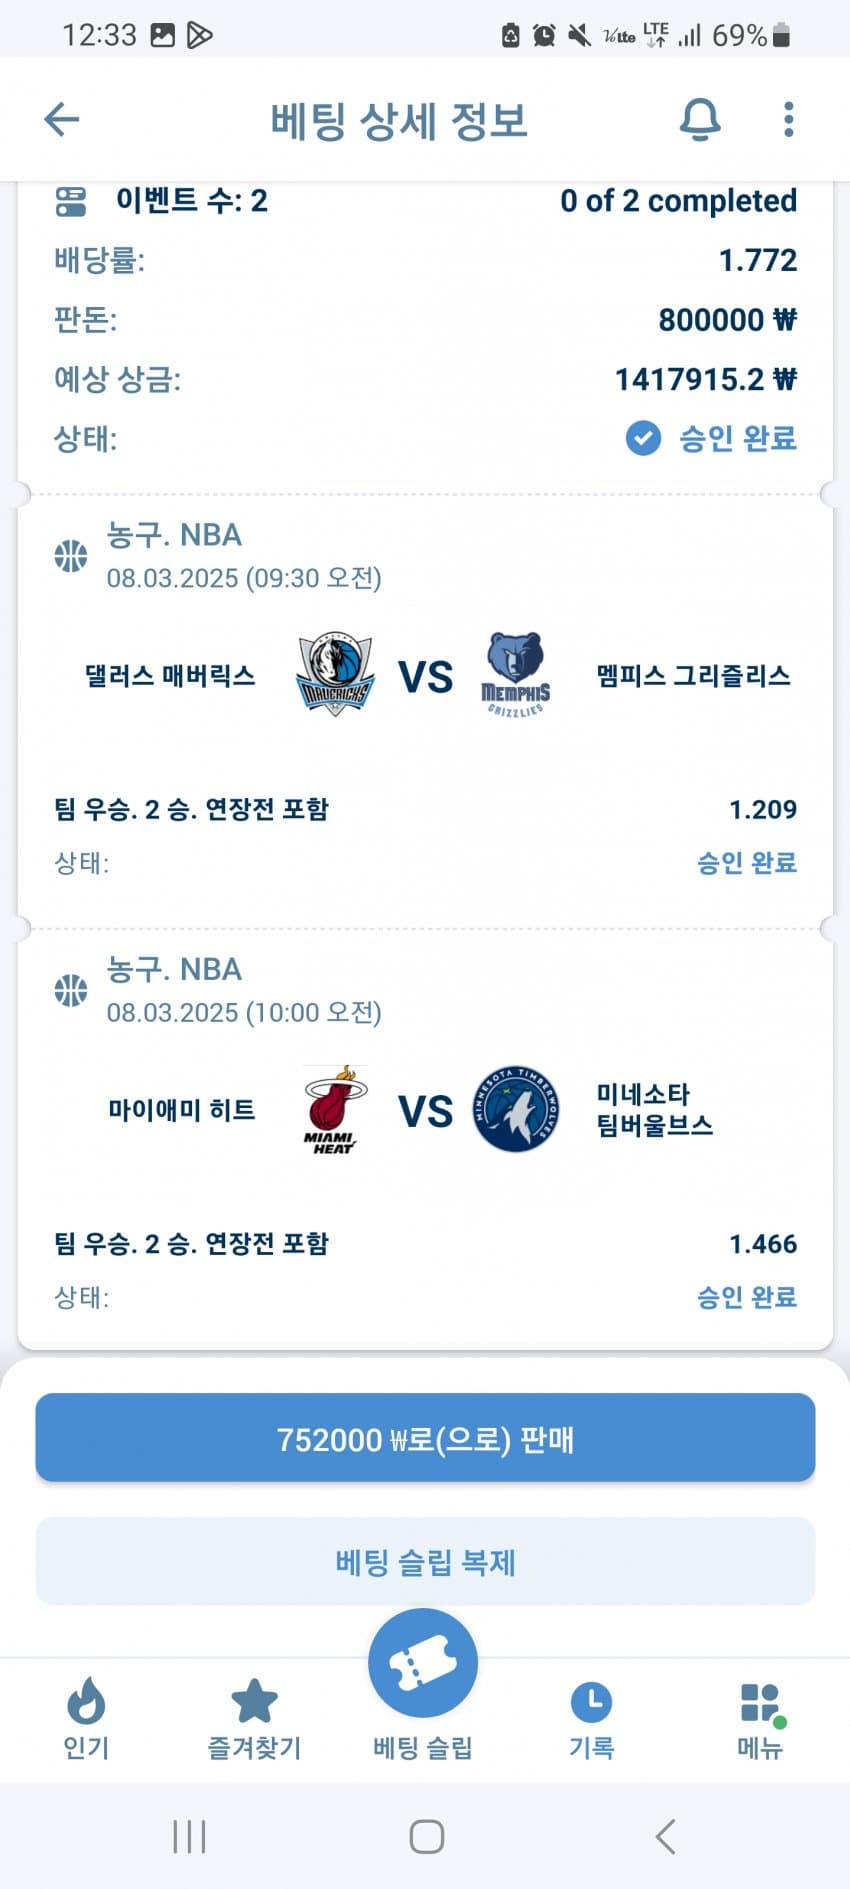Tap 베팅 슬립 복제 button
The width and height of the screenshot is (850, 1889).
[x=425, y=1561]
